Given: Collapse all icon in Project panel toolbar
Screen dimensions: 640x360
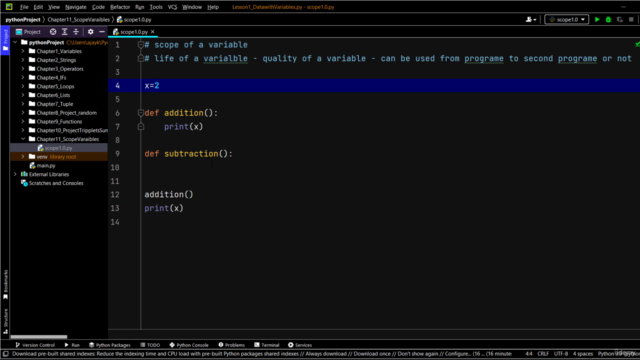Looking at the screenshot, I should (x=76, y=31).
